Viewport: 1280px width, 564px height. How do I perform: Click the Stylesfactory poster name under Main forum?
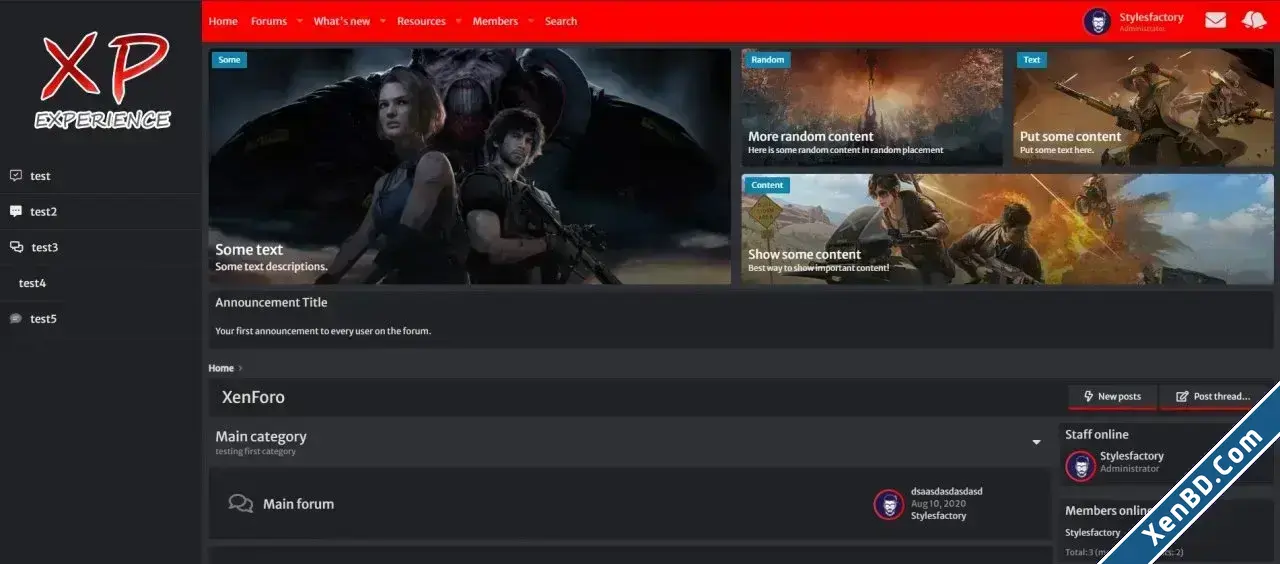pos(939,516)
